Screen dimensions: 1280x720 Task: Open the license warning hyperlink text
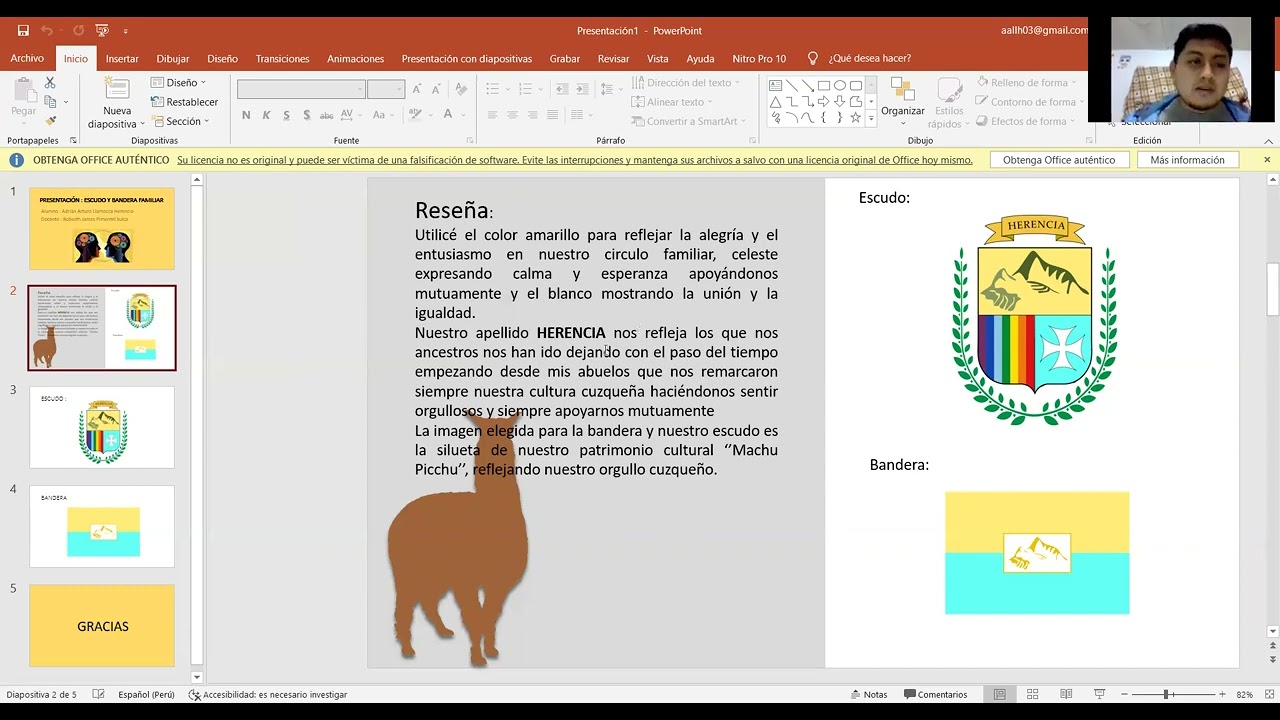click(x=575, y=160)
